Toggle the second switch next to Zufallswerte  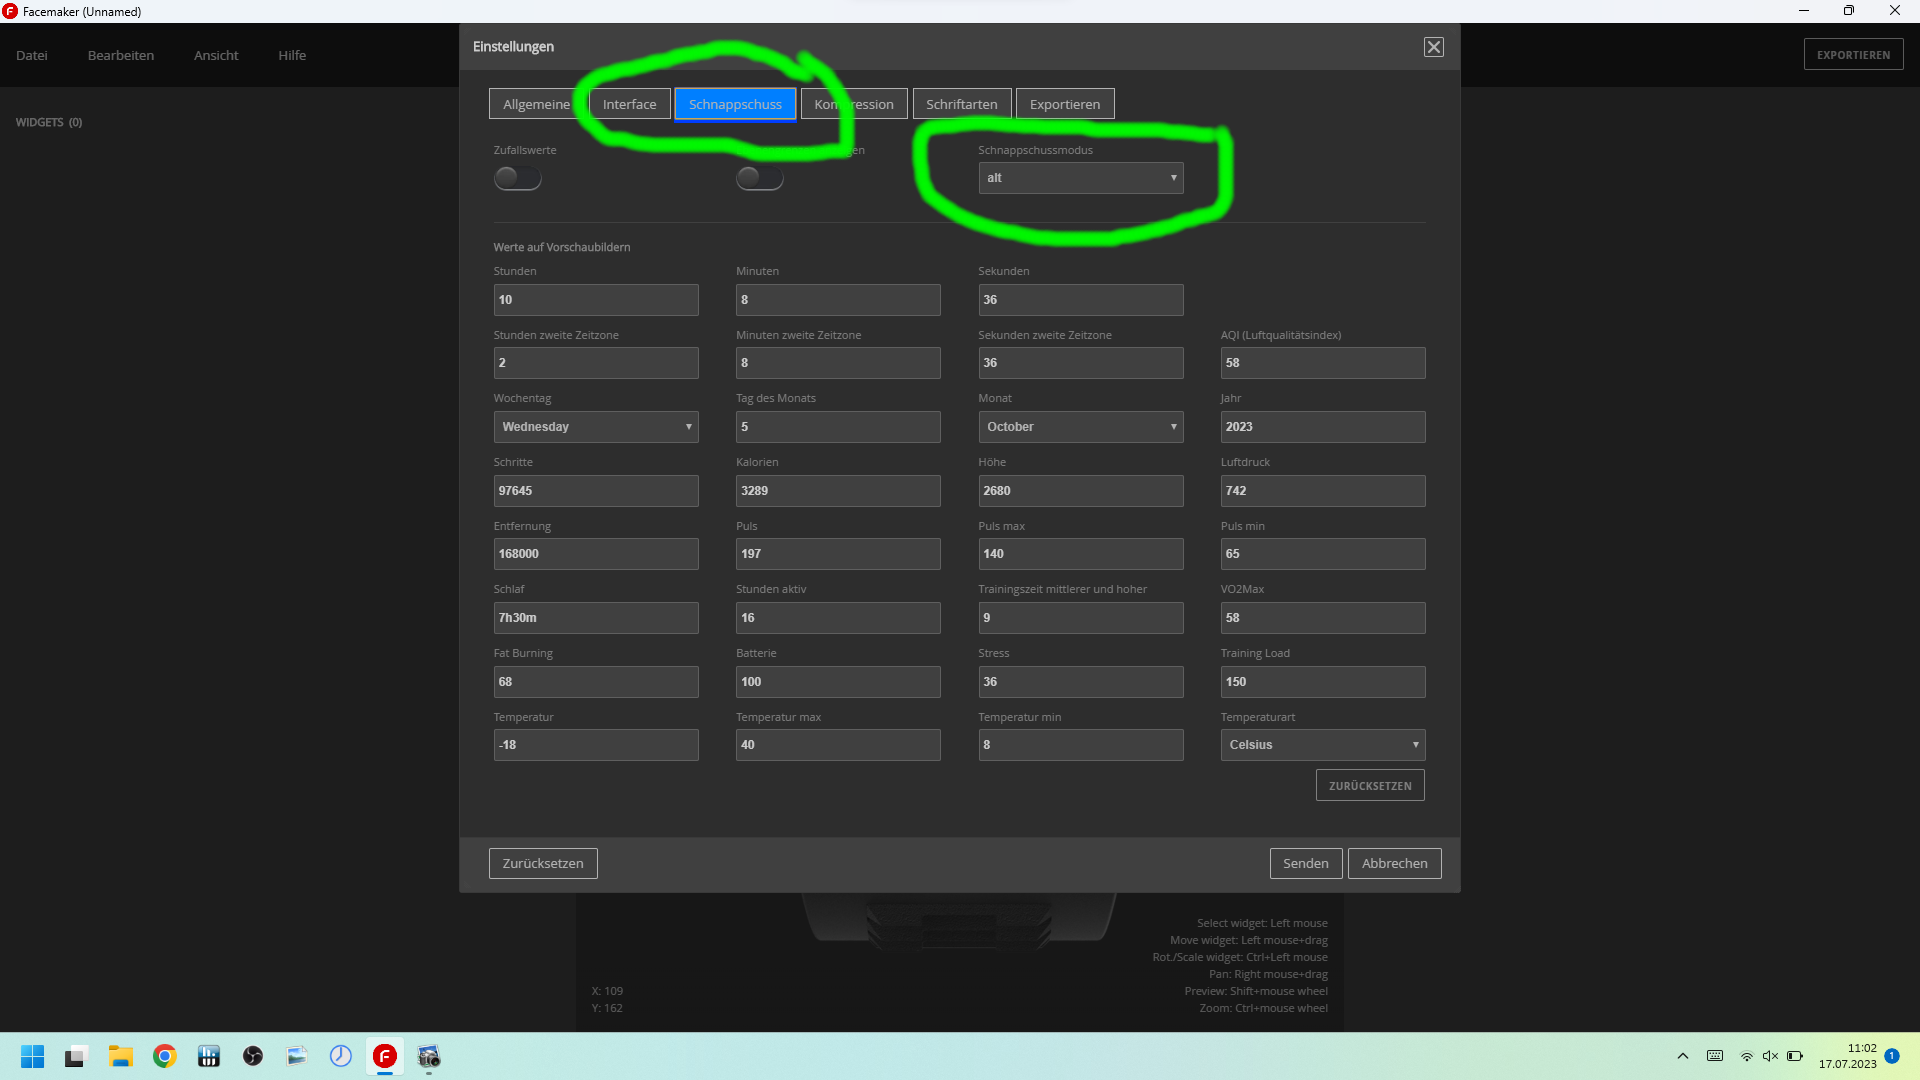click(759, 178)
